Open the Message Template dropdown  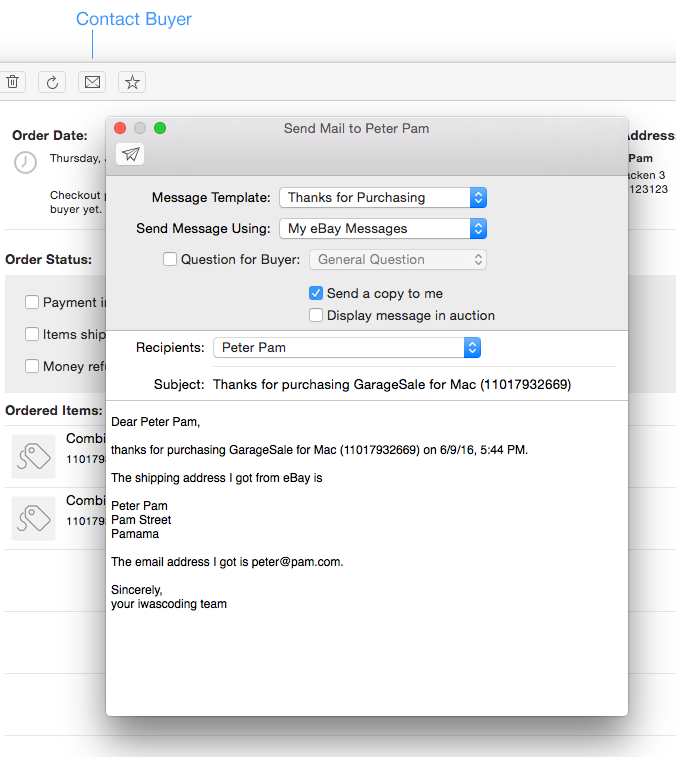382,197
